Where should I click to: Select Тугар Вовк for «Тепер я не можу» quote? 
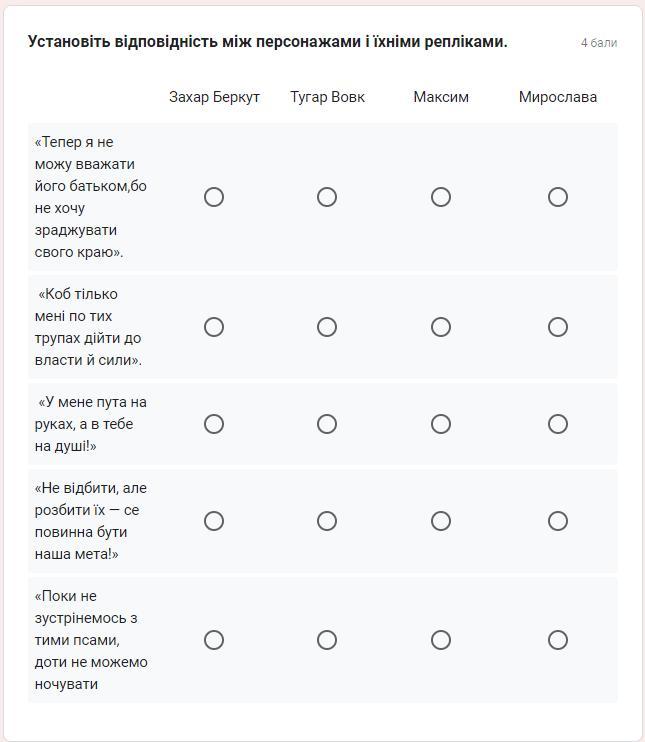327,197
